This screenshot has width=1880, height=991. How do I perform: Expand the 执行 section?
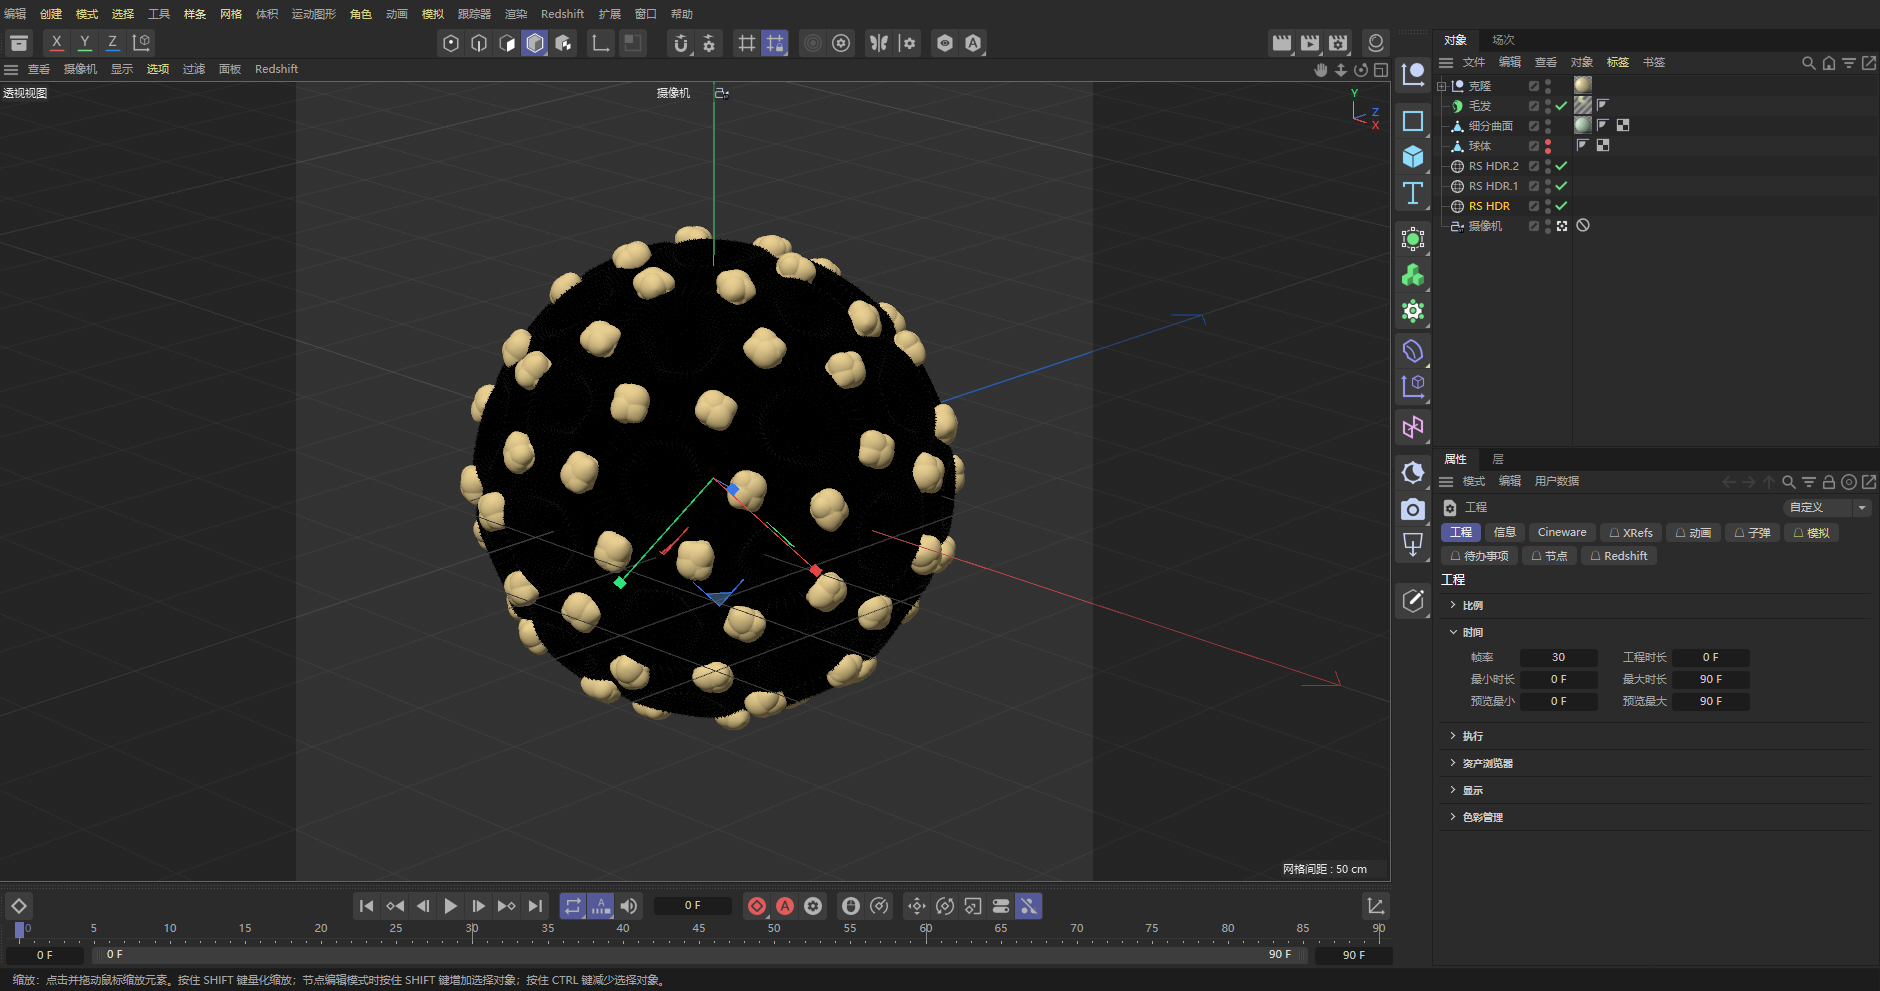point(1453,736)
